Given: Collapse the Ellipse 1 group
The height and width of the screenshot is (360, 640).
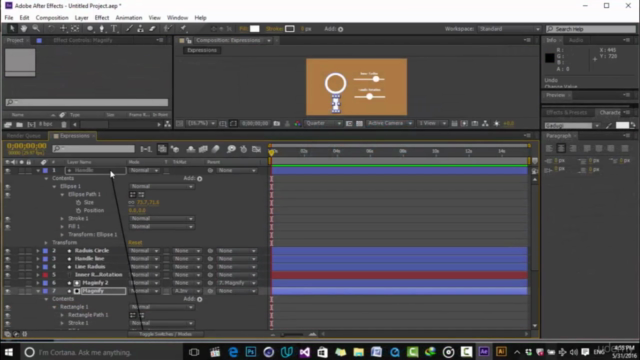Looking at the screenshot, I should click(54, 187).
